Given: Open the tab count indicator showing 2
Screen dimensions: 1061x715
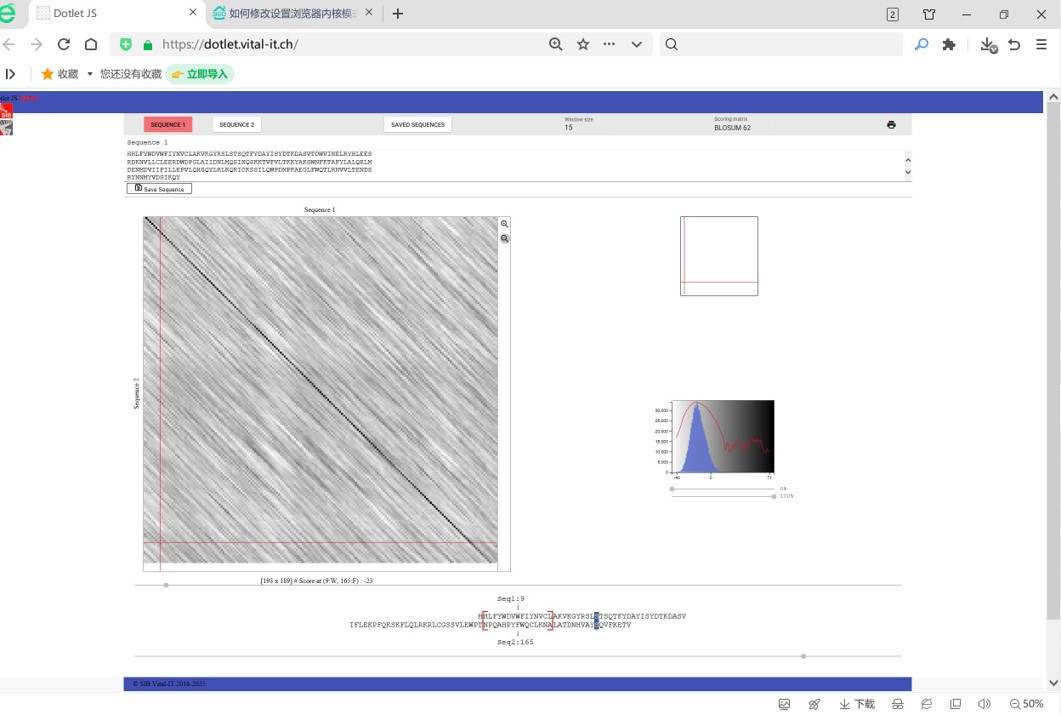Looking at the screenshot, I should point(893,14).
